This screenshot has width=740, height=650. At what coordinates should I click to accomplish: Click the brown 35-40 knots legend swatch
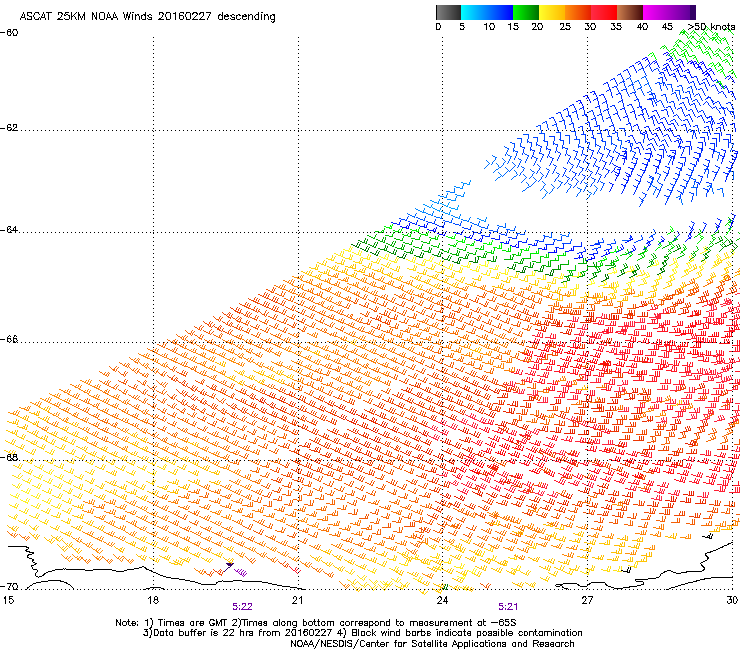[x=630, y=12]
